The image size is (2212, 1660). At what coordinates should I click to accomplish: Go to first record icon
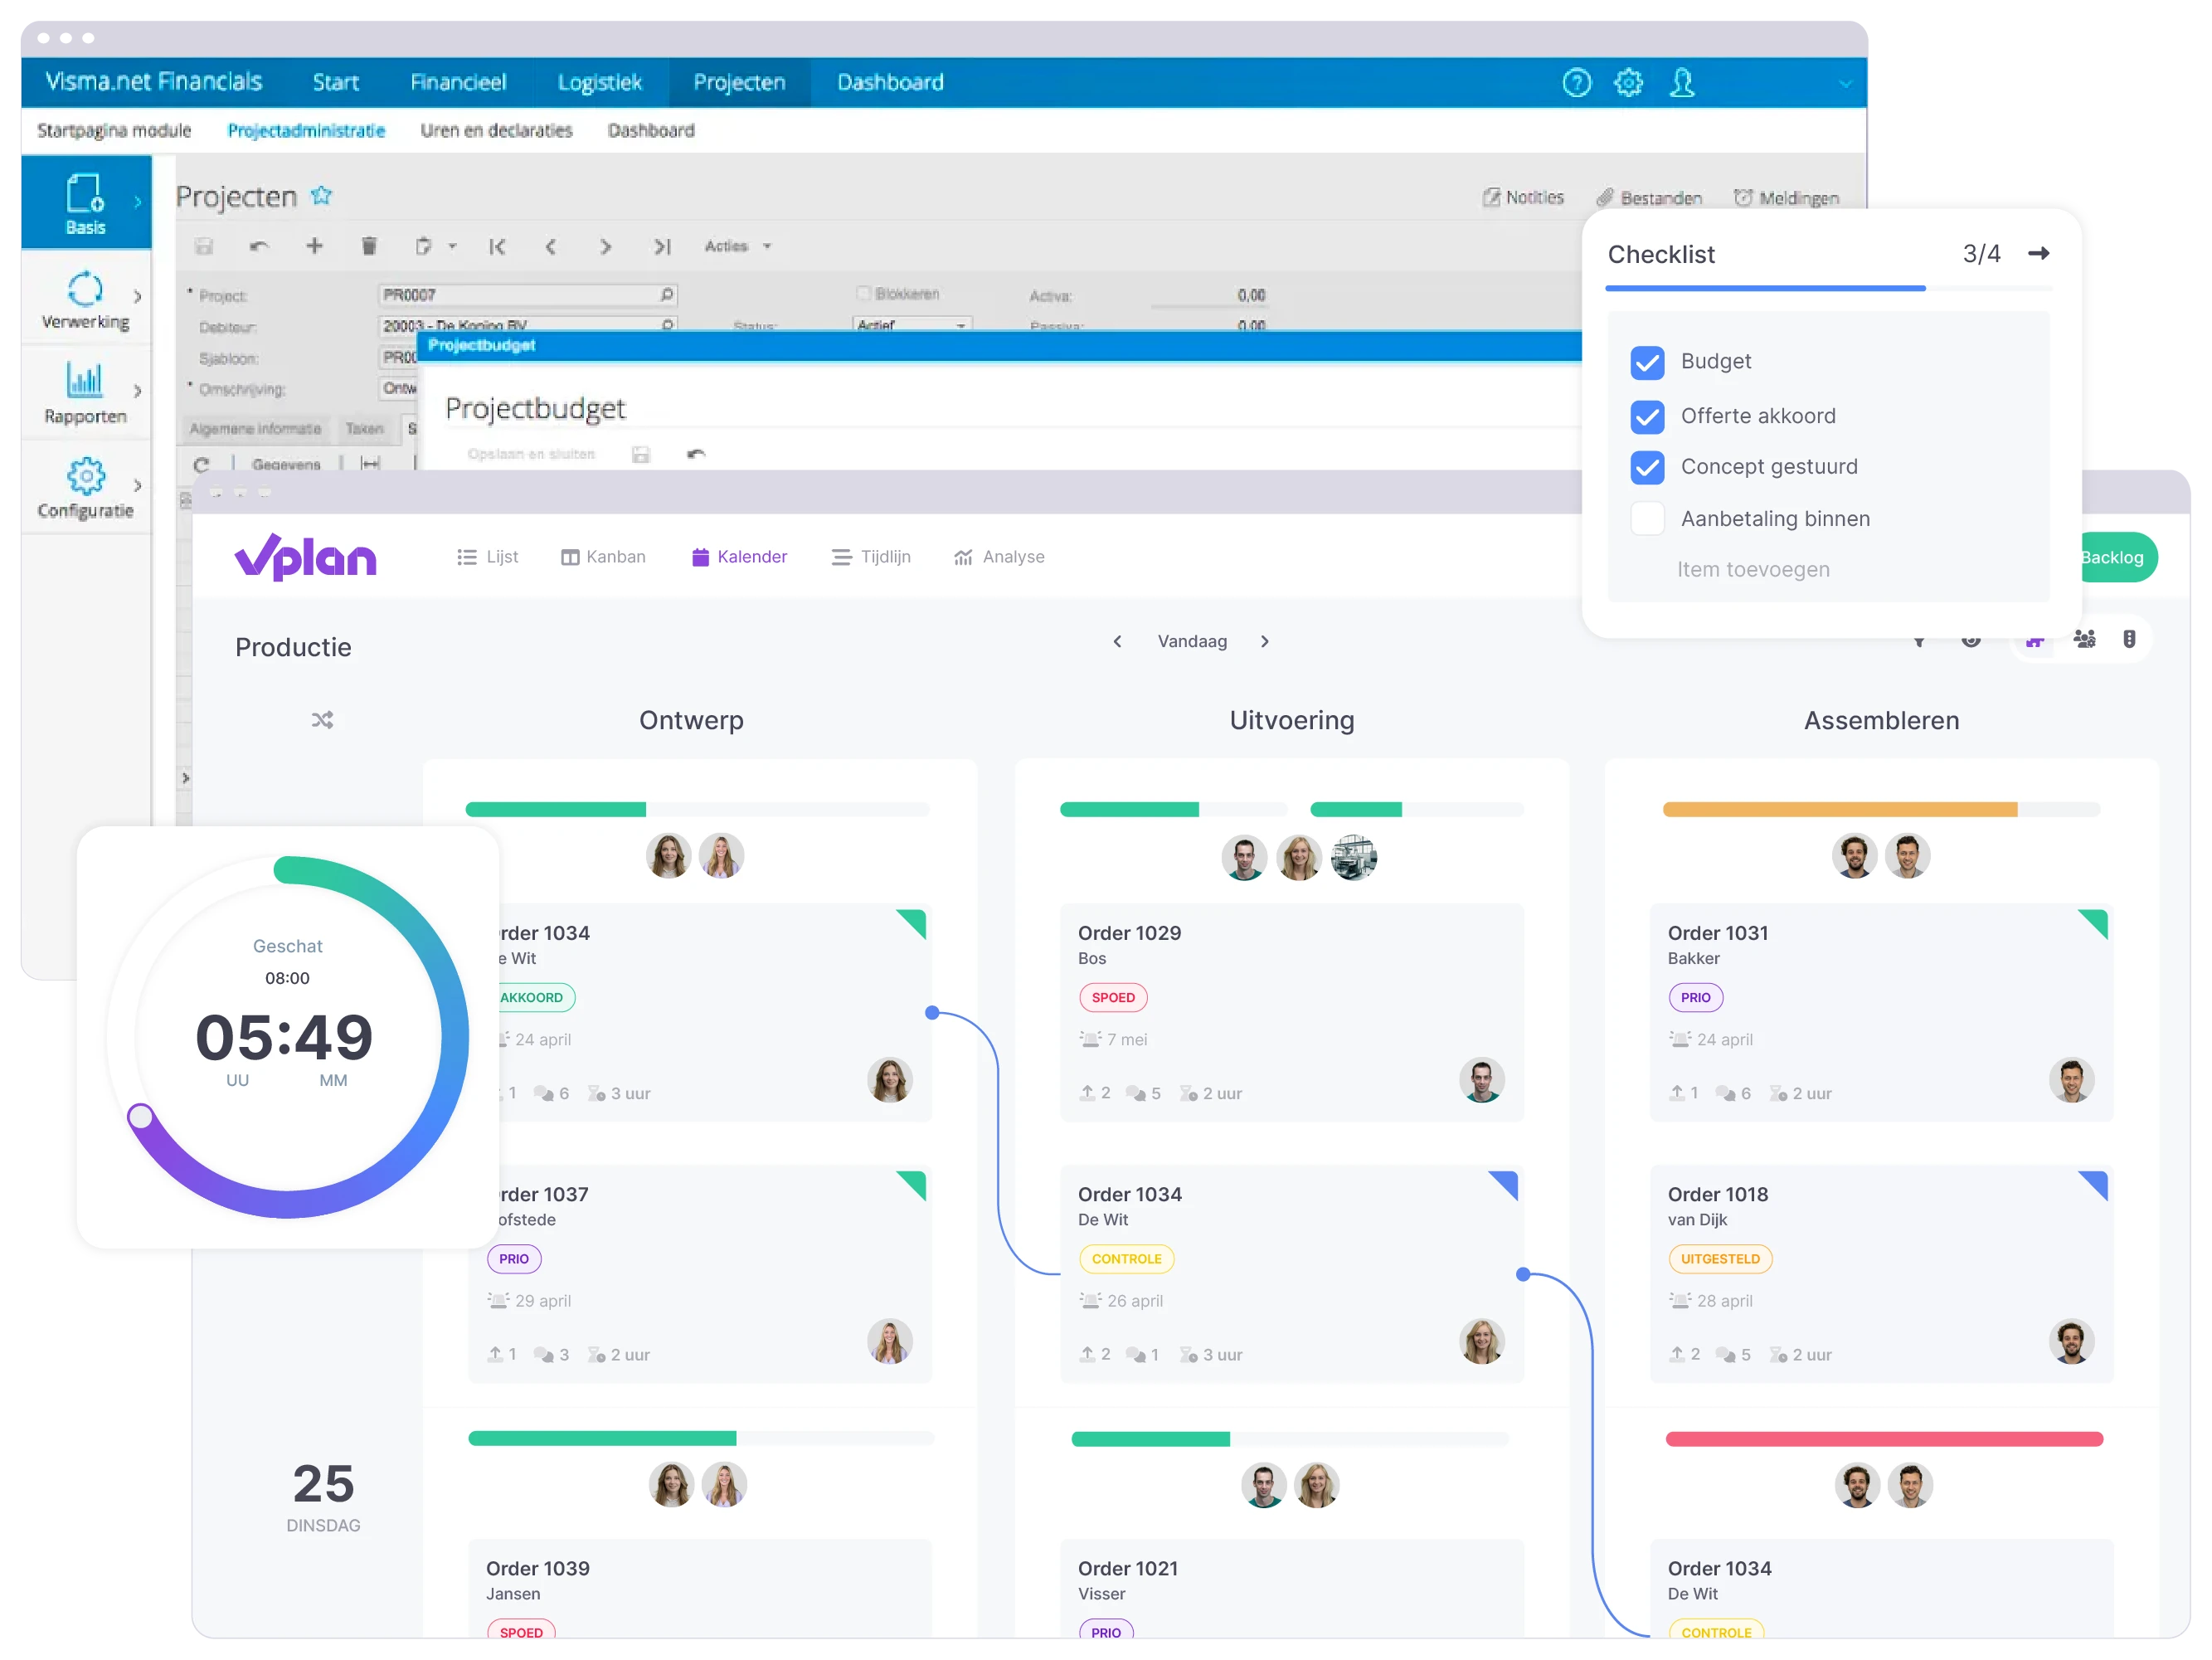pos(497,247)
